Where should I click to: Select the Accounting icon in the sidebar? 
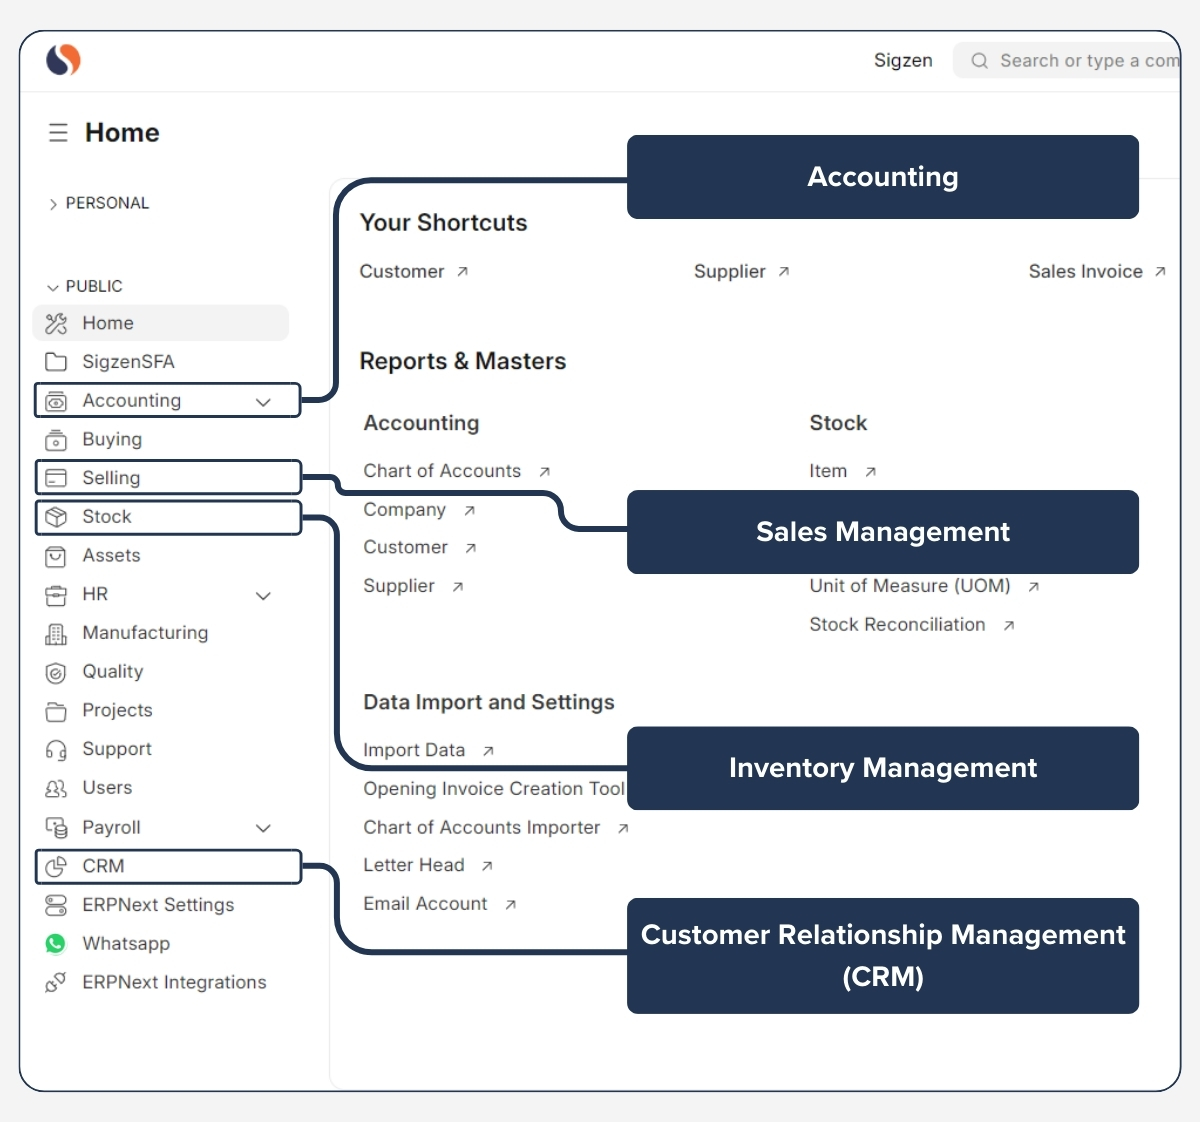(56, 400)
